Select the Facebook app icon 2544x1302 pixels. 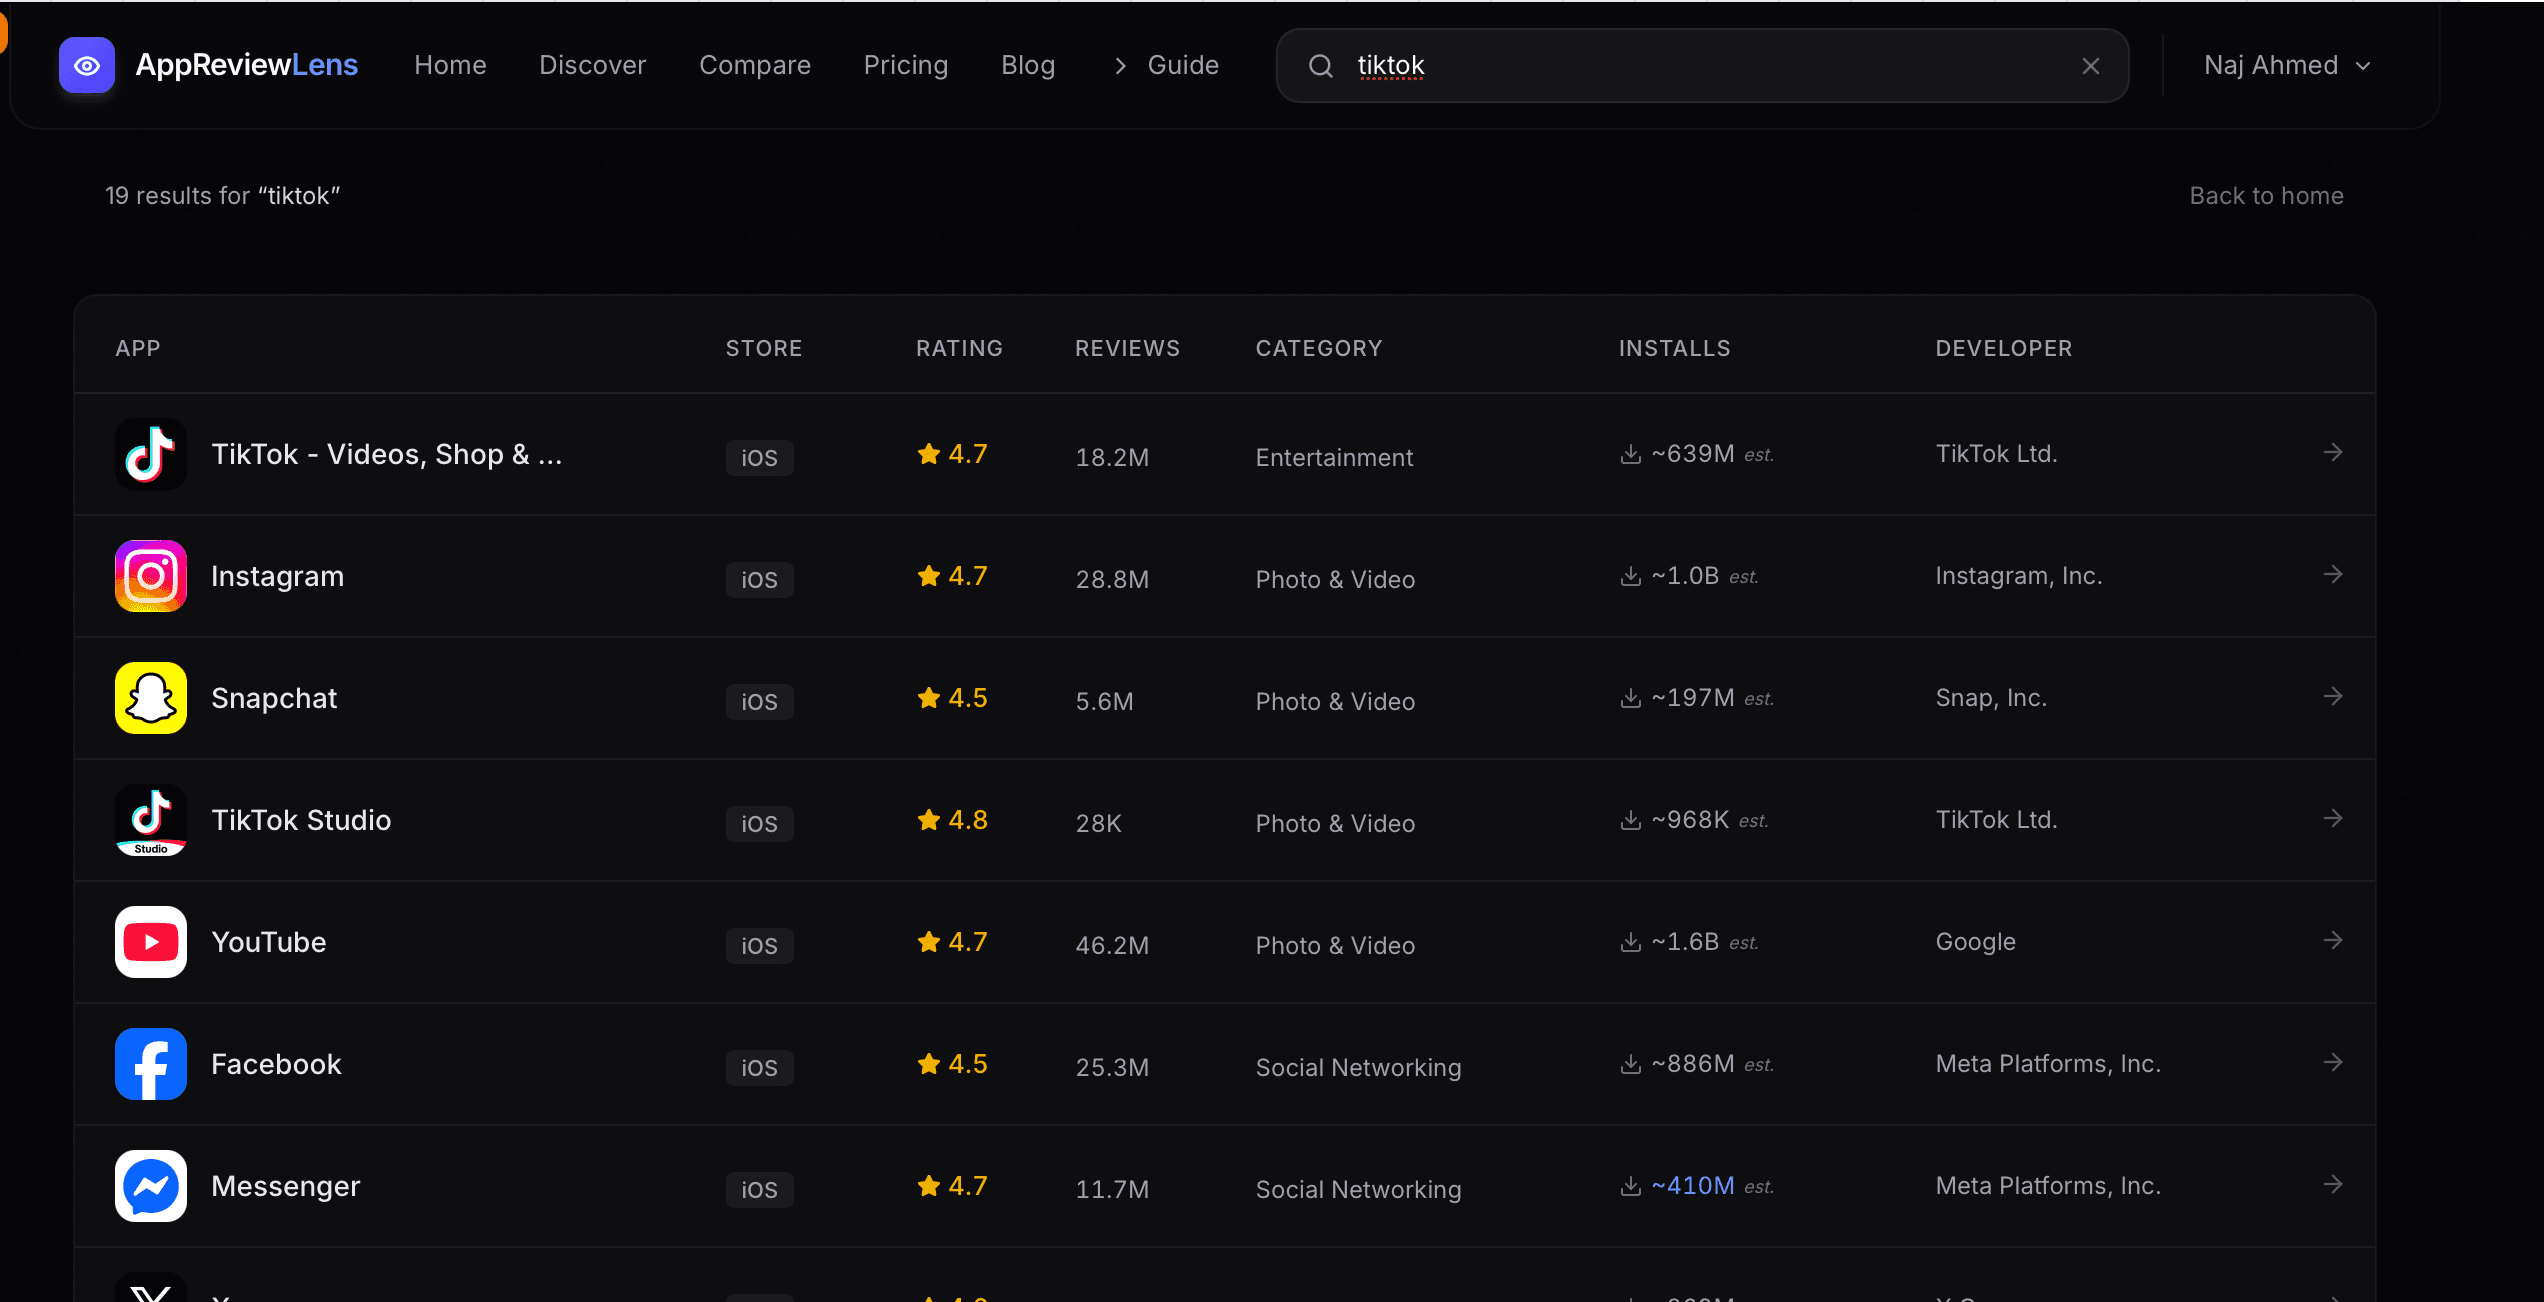coord(150,1064)
